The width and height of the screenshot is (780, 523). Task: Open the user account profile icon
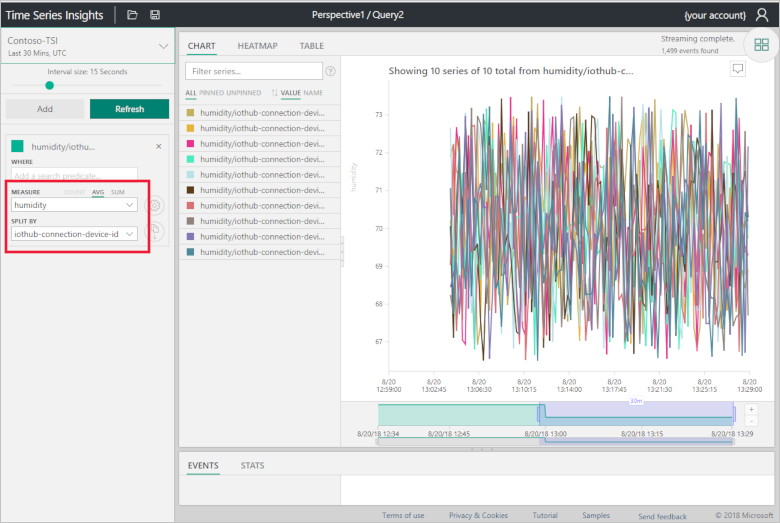(762, 15)
